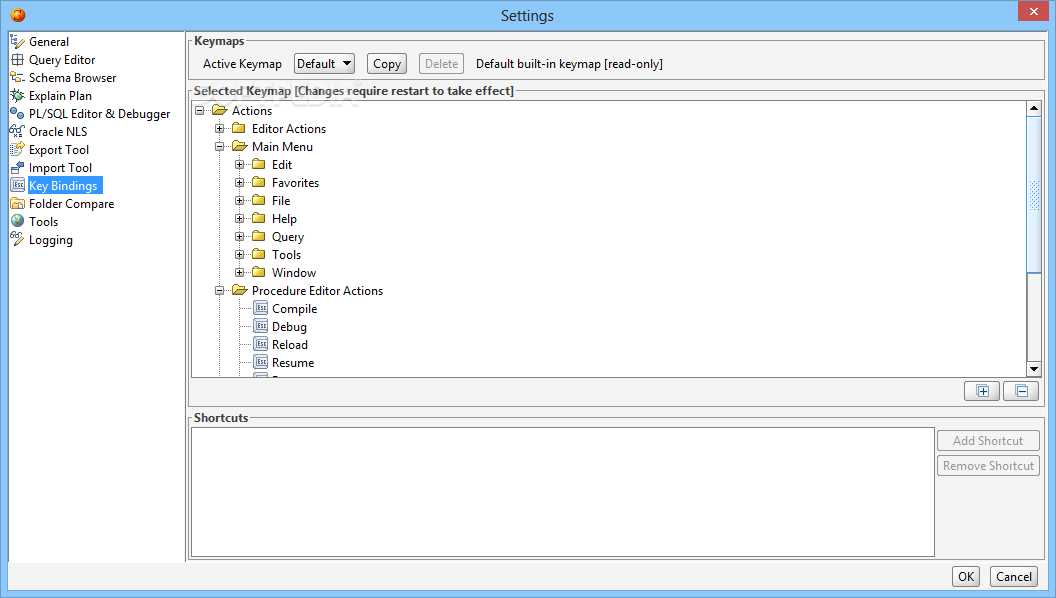Open Oracle NLS settings page
The height and width of the screenshot is (598, 1056).
[58, 131]
